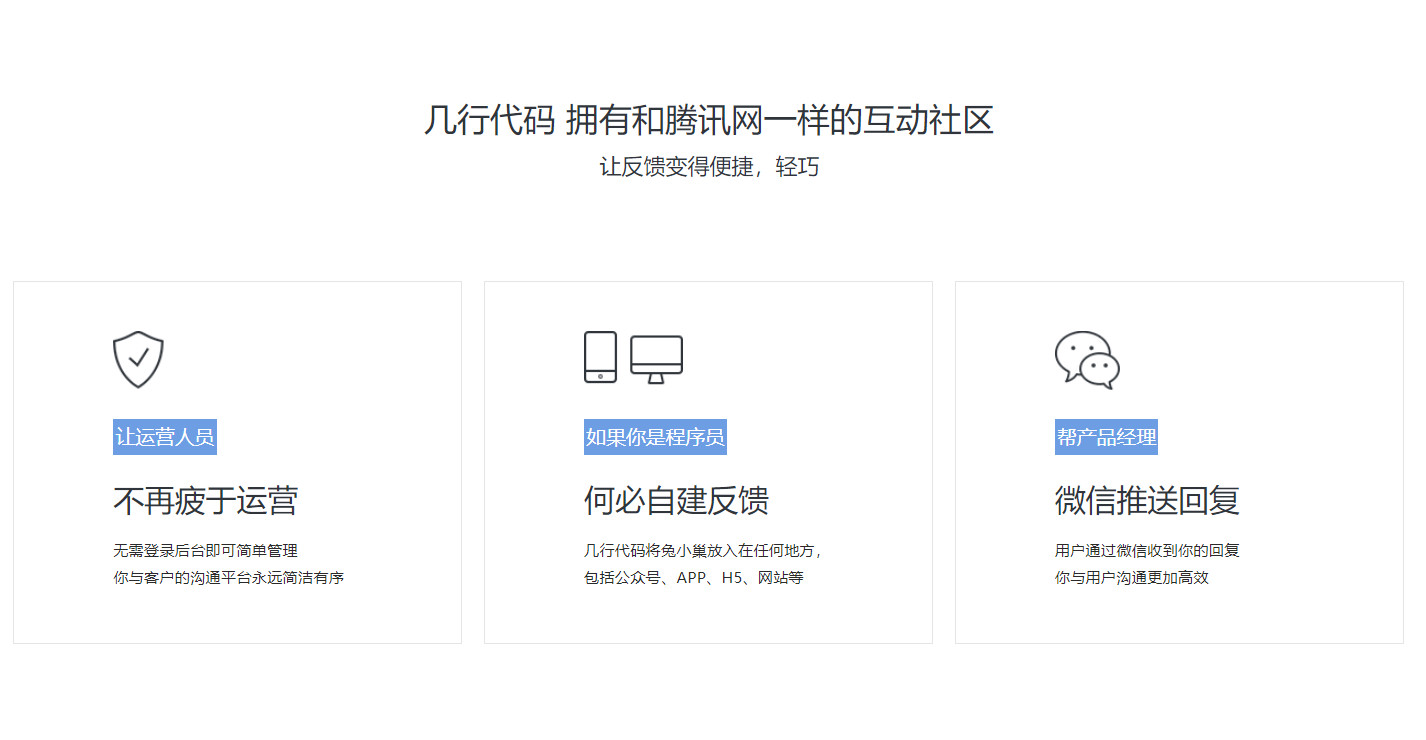This screenshot has height=740, width=1426.
Task: Click the line 几行代码将兔小巢放入在任何地方
Action: pos(703,550)
